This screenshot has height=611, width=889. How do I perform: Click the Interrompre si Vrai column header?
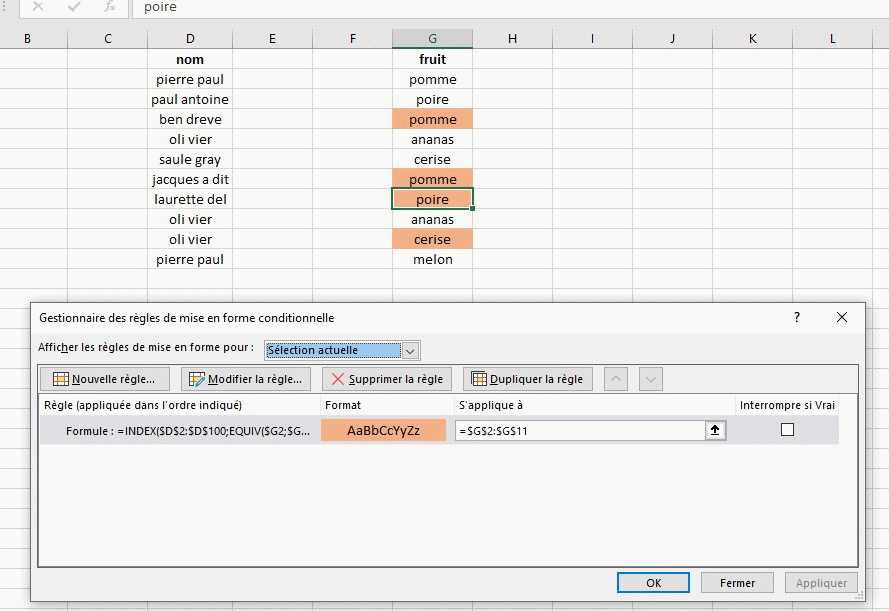pos(787,405)
